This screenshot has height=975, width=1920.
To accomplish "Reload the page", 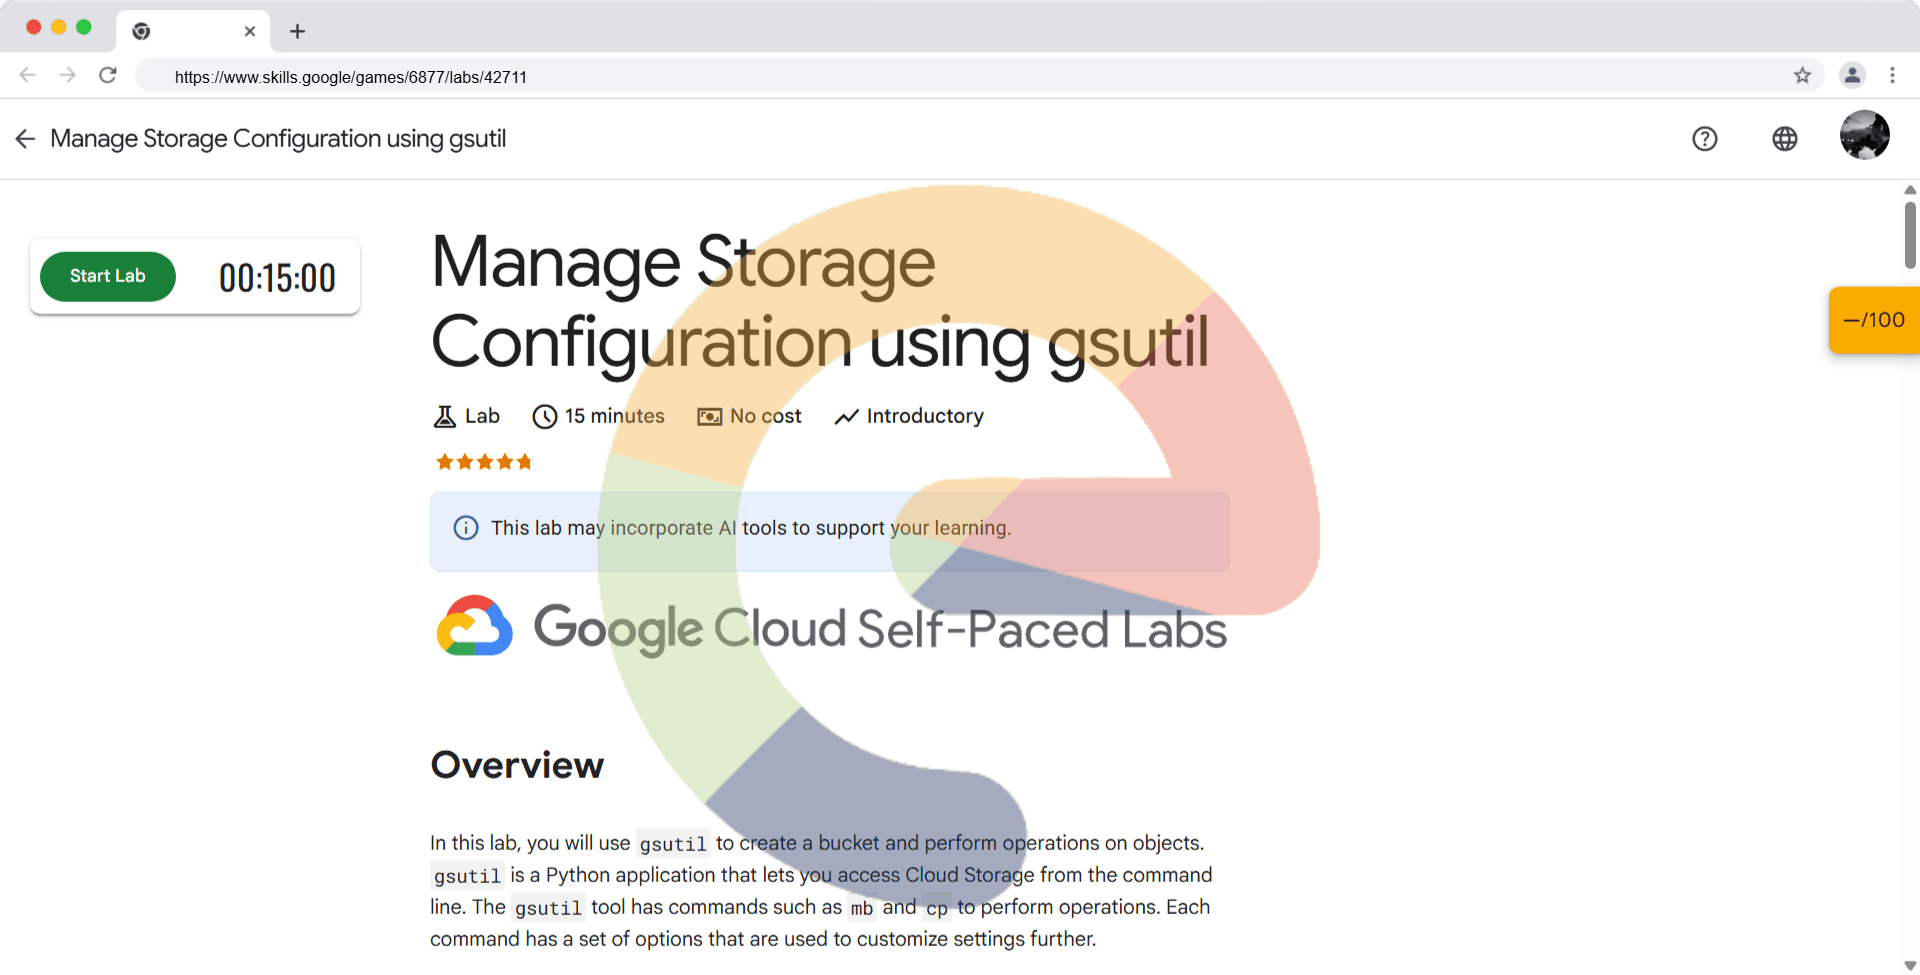I will 108,76.
